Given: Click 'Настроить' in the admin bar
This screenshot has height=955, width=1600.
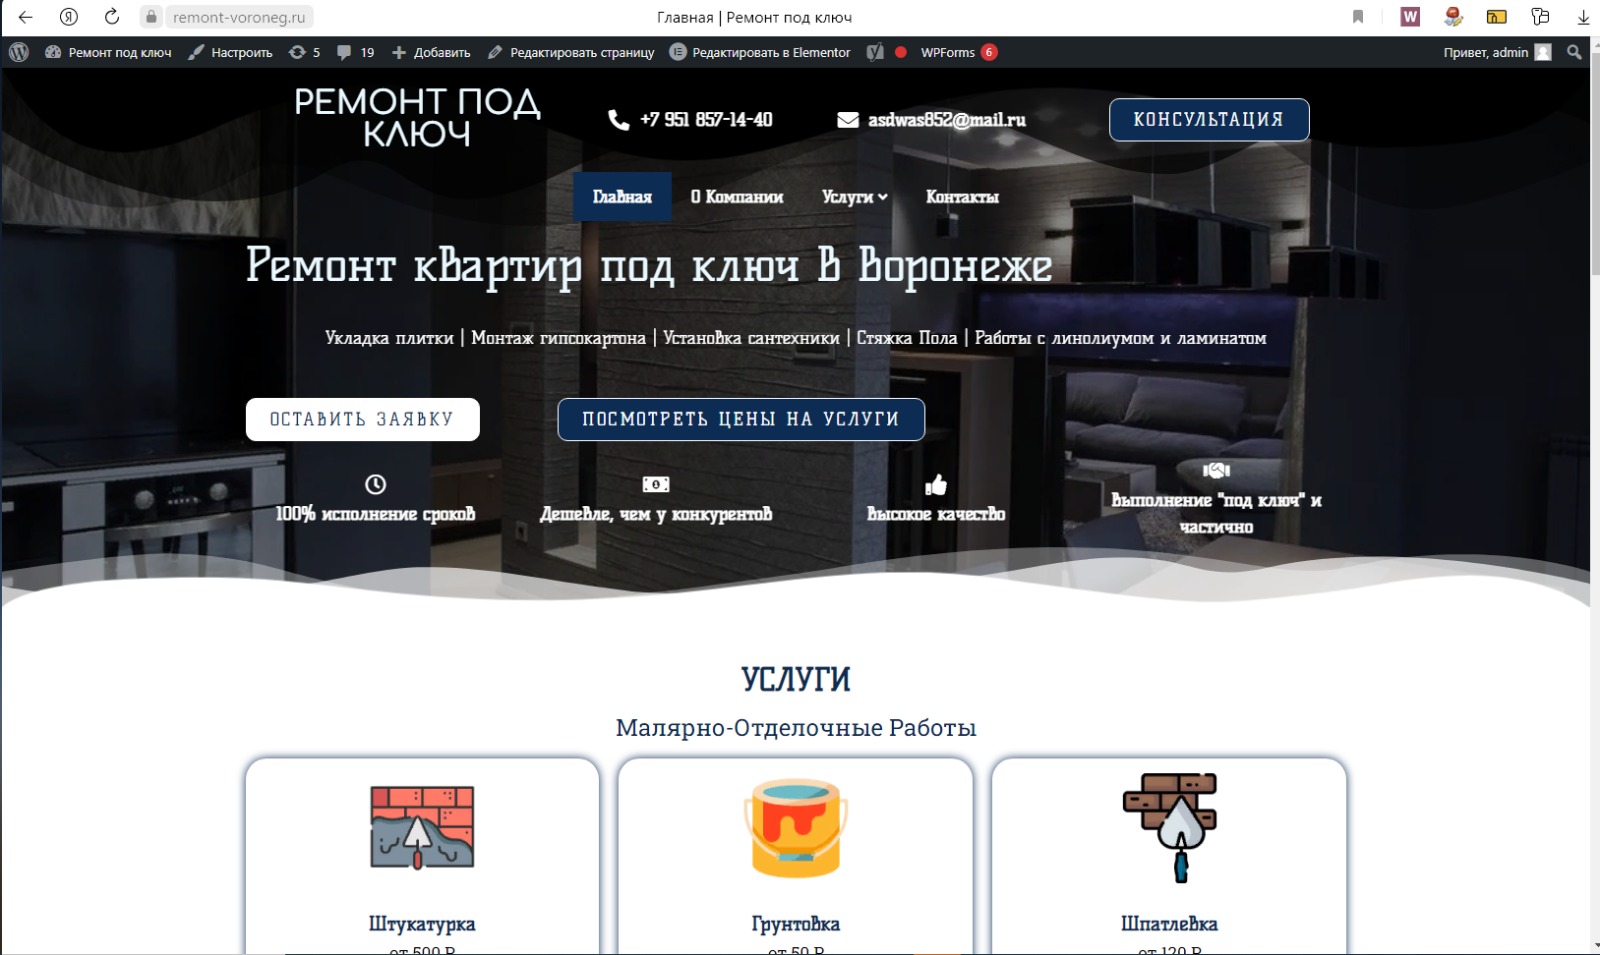Looking at the screenshot, I should pos(231,52).
